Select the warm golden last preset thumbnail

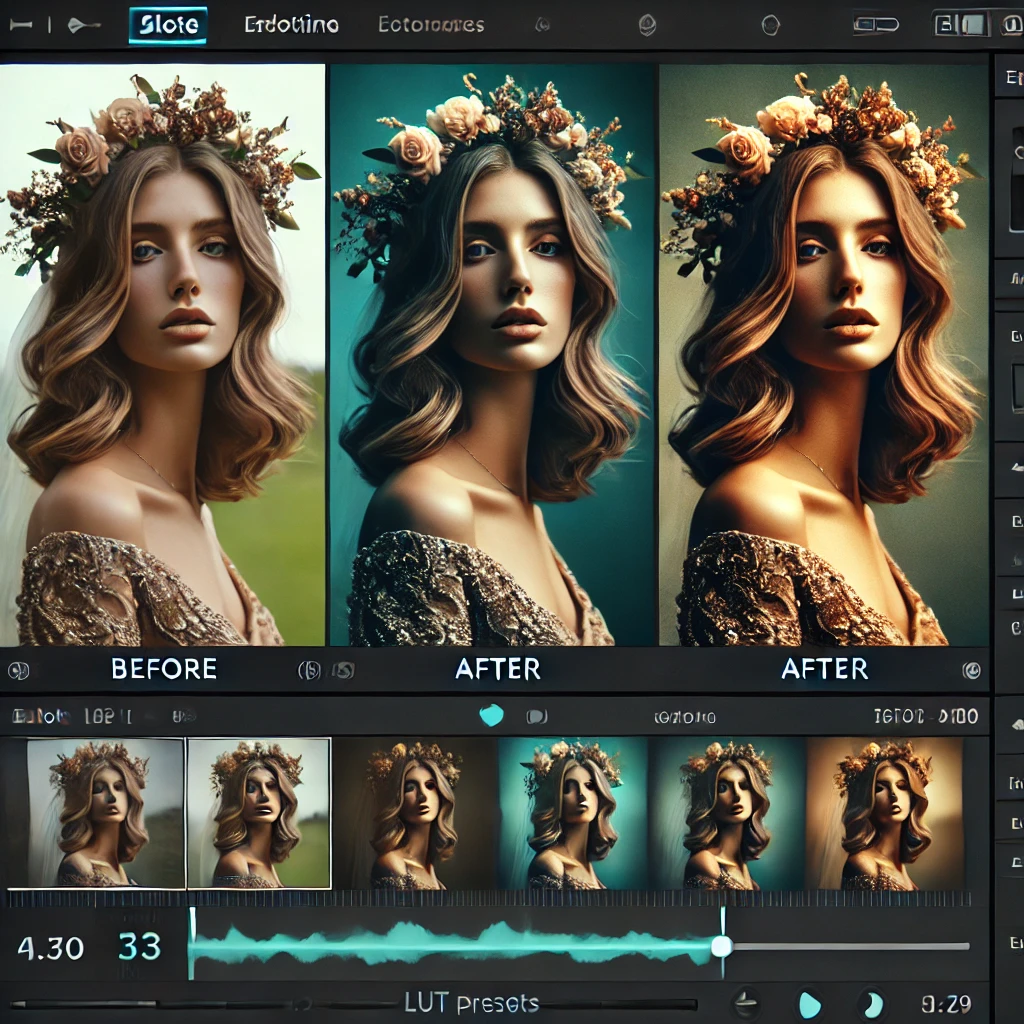884,813
